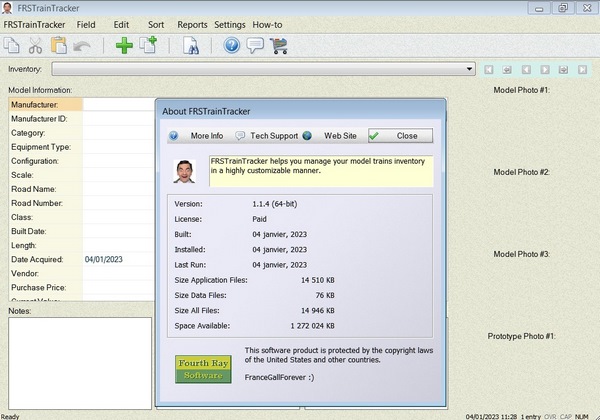Screen dimensions: 600x420
Task: Click the portrait image in About dialog
Action: point(184,171)
